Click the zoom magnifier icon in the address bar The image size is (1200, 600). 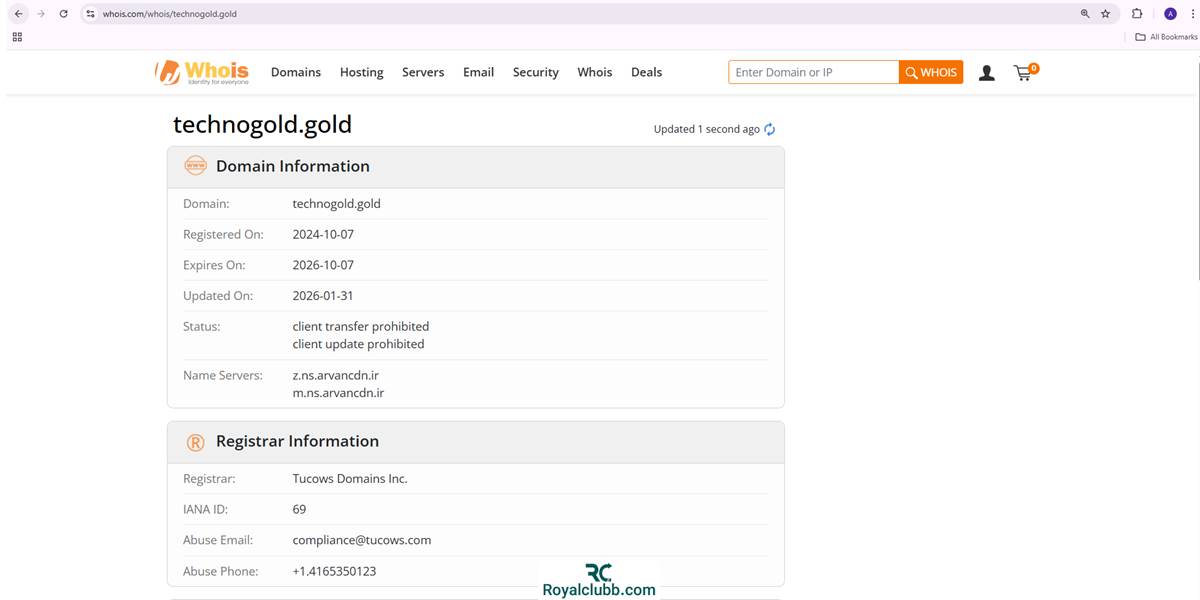pyautogui.click(x=1085, y=14)
